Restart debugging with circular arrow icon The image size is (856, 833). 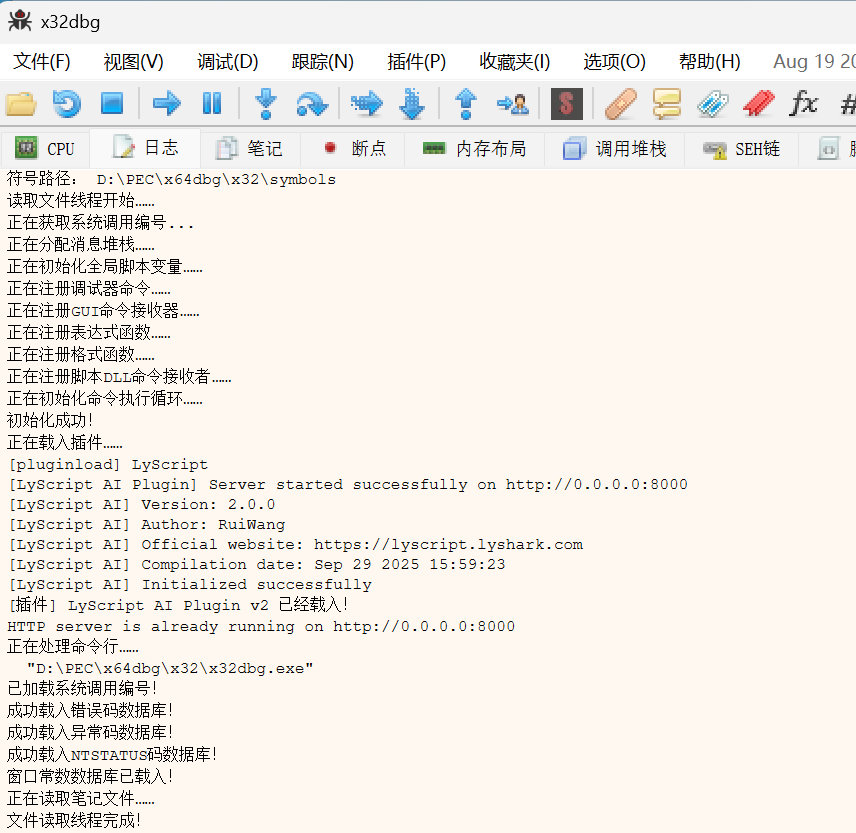(x=67, y=103)
